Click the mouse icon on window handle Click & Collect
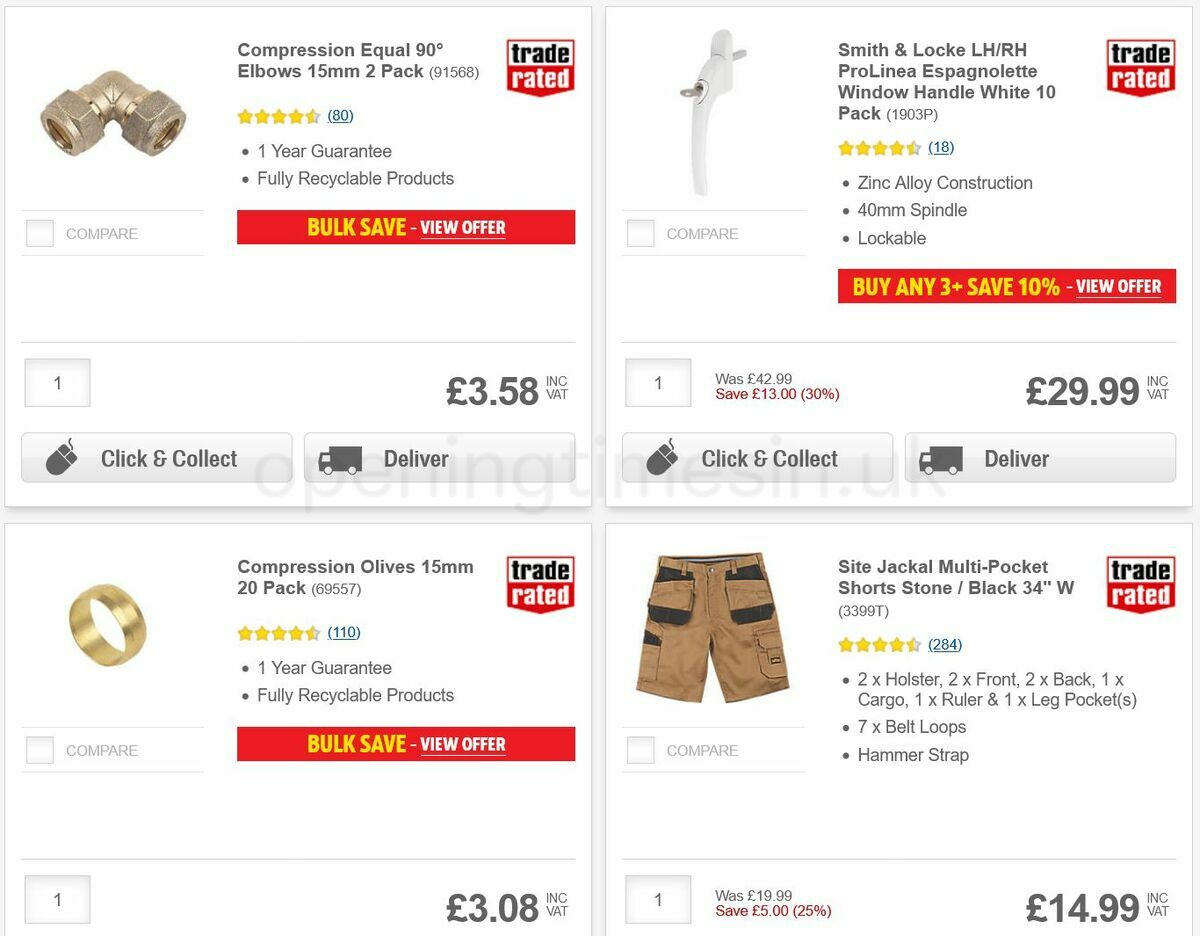Viewport: 1200px width, 936px height. (x=661, y=457)
